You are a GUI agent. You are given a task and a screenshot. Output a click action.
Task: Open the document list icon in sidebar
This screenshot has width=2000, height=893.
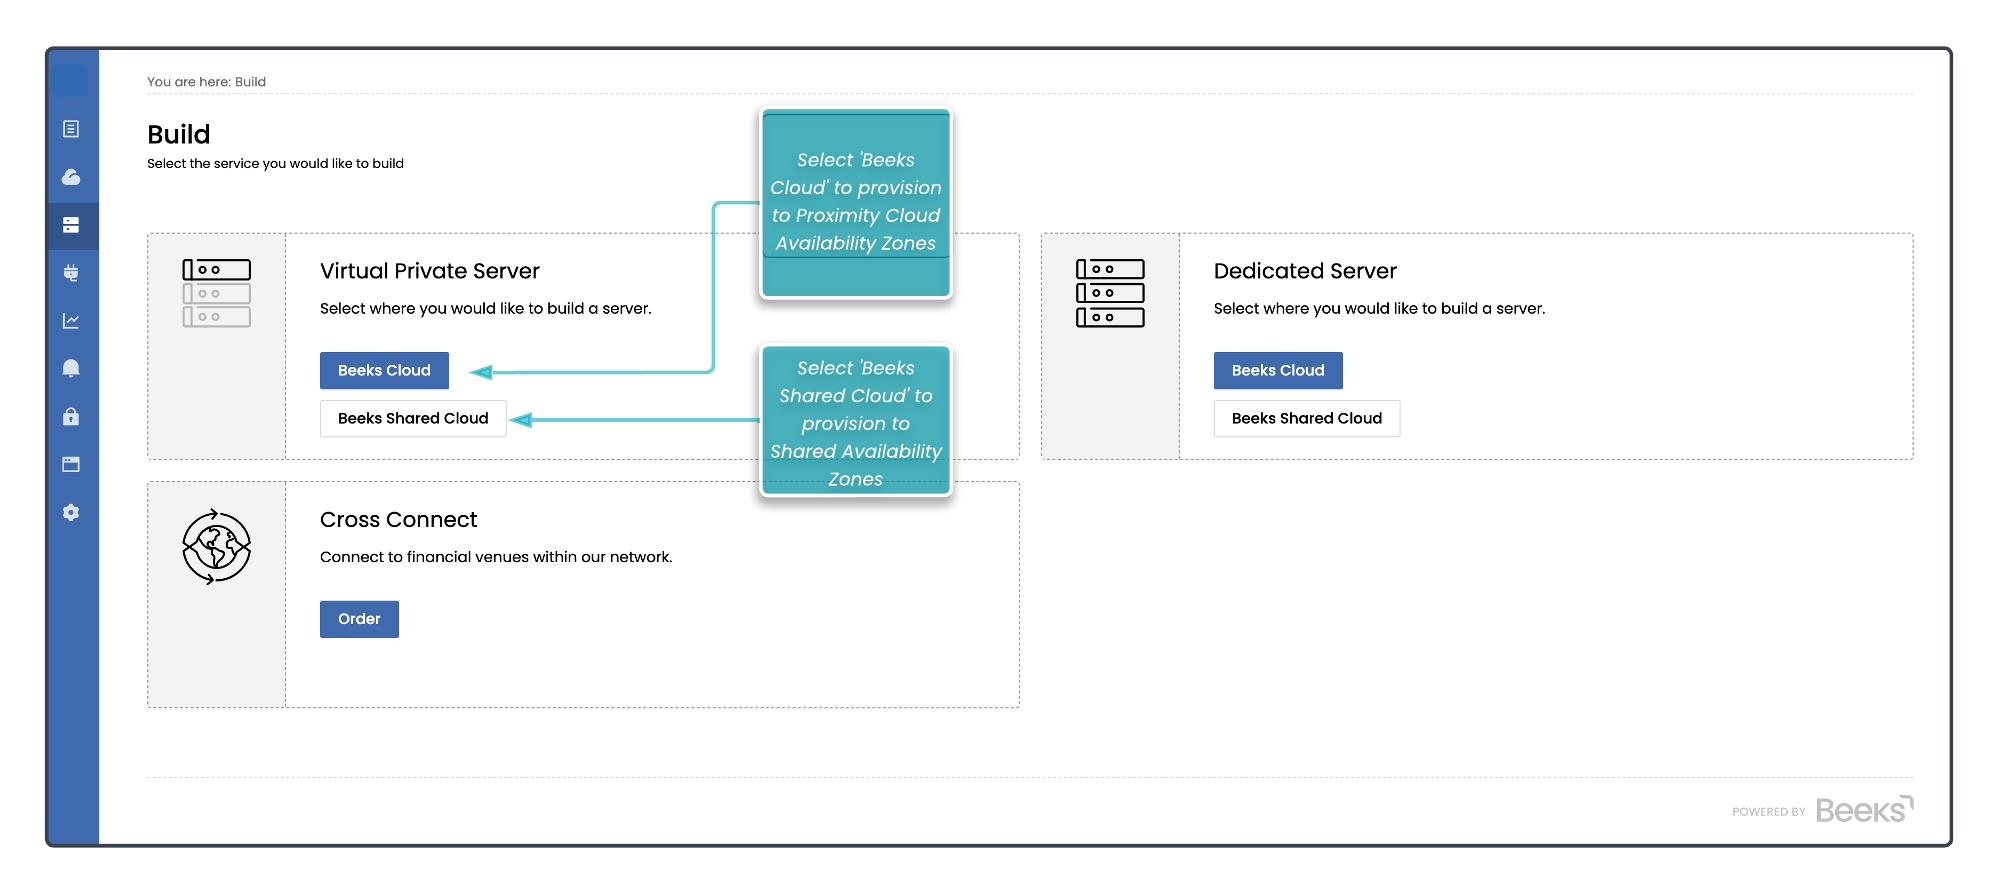(71, 129)
